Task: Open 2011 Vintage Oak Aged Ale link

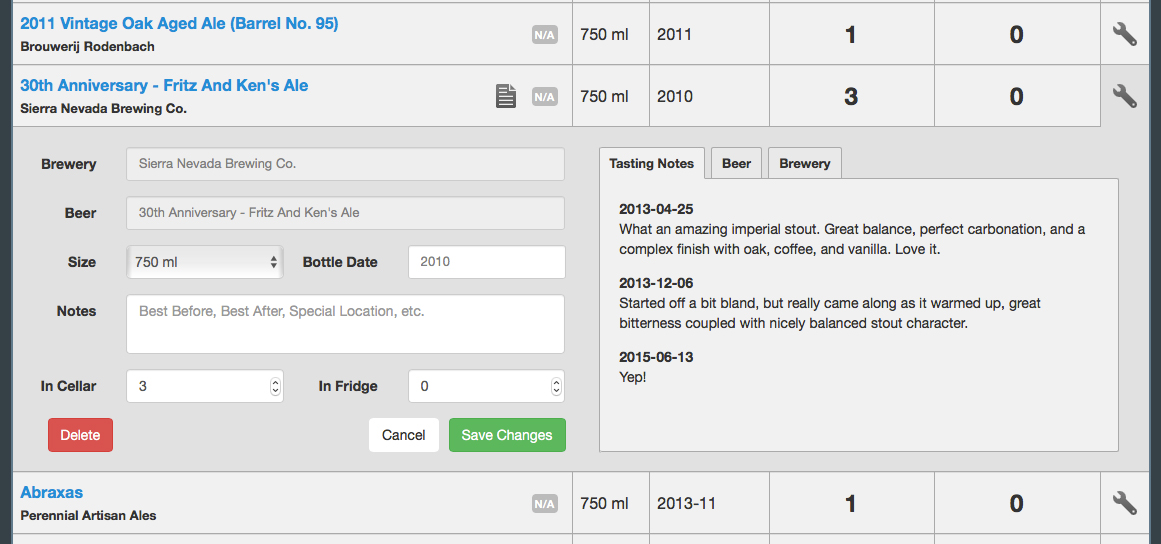Action: click(x=179, y=23)
